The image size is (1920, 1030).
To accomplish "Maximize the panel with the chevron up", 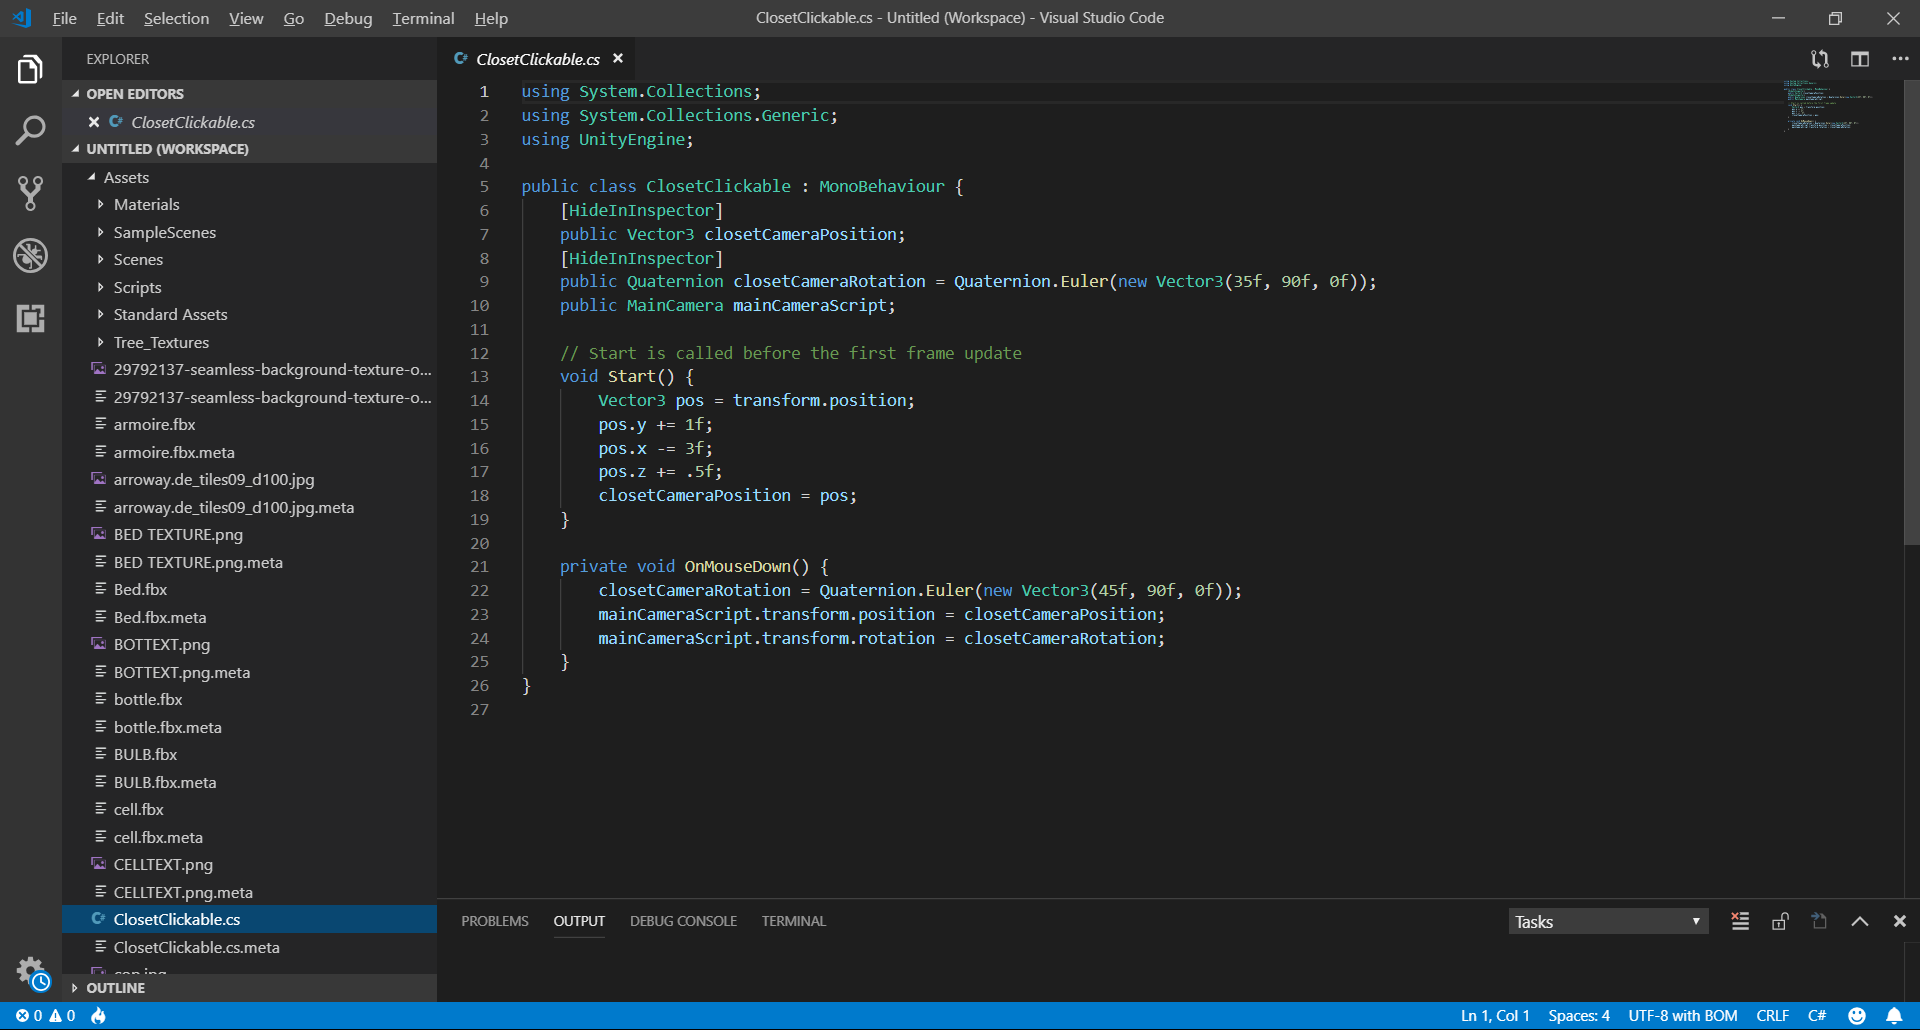I will pos(1859,921).
